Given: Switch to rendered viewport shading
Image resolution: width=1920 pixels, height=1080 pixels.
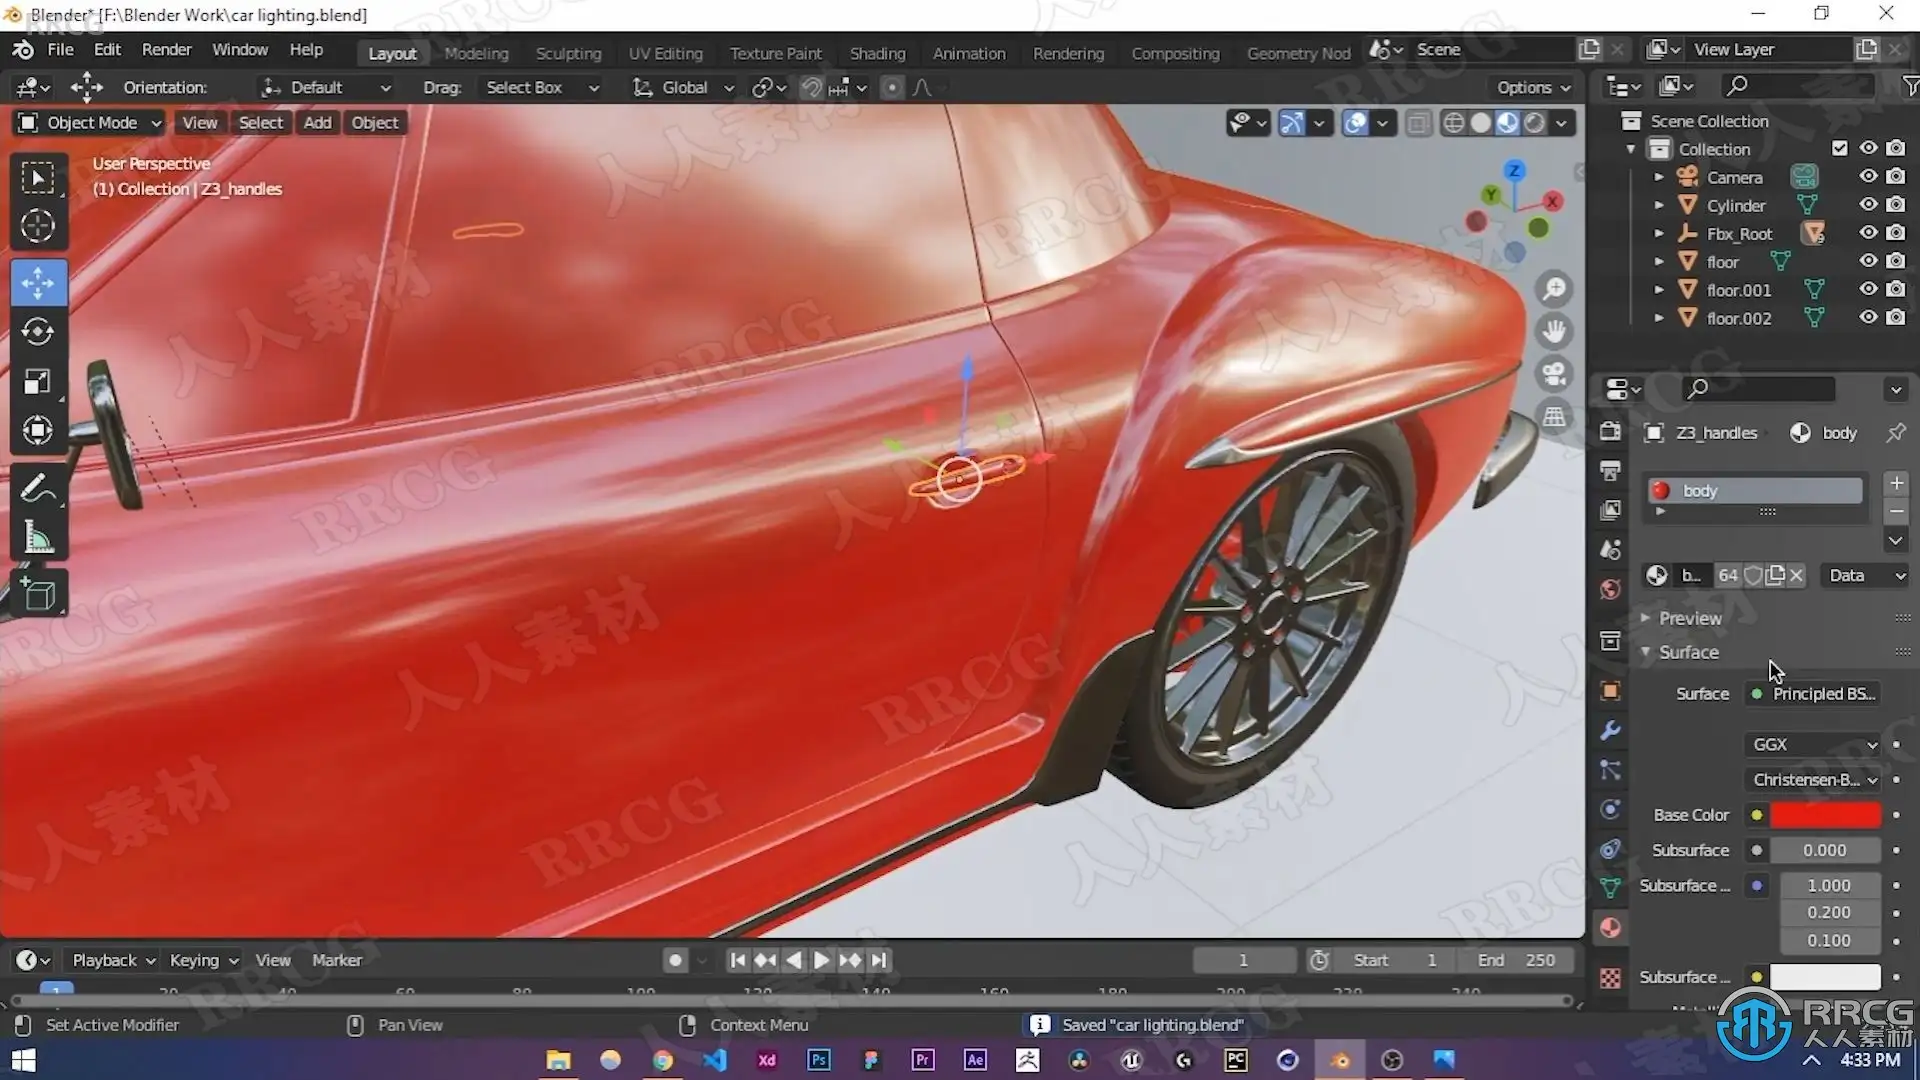Looking at the screenshot, I should (x=1535, y=123).
